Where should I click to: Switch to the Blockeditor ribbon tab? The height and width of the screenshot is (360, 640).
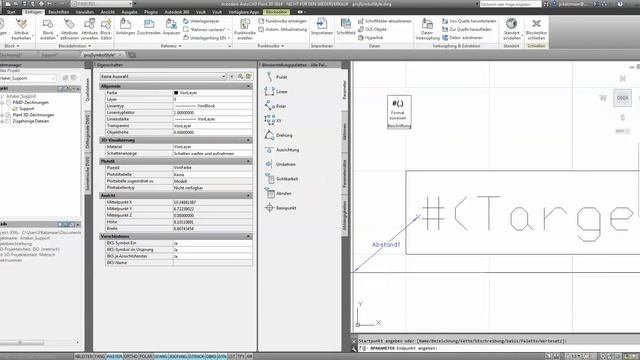[276, 12]
